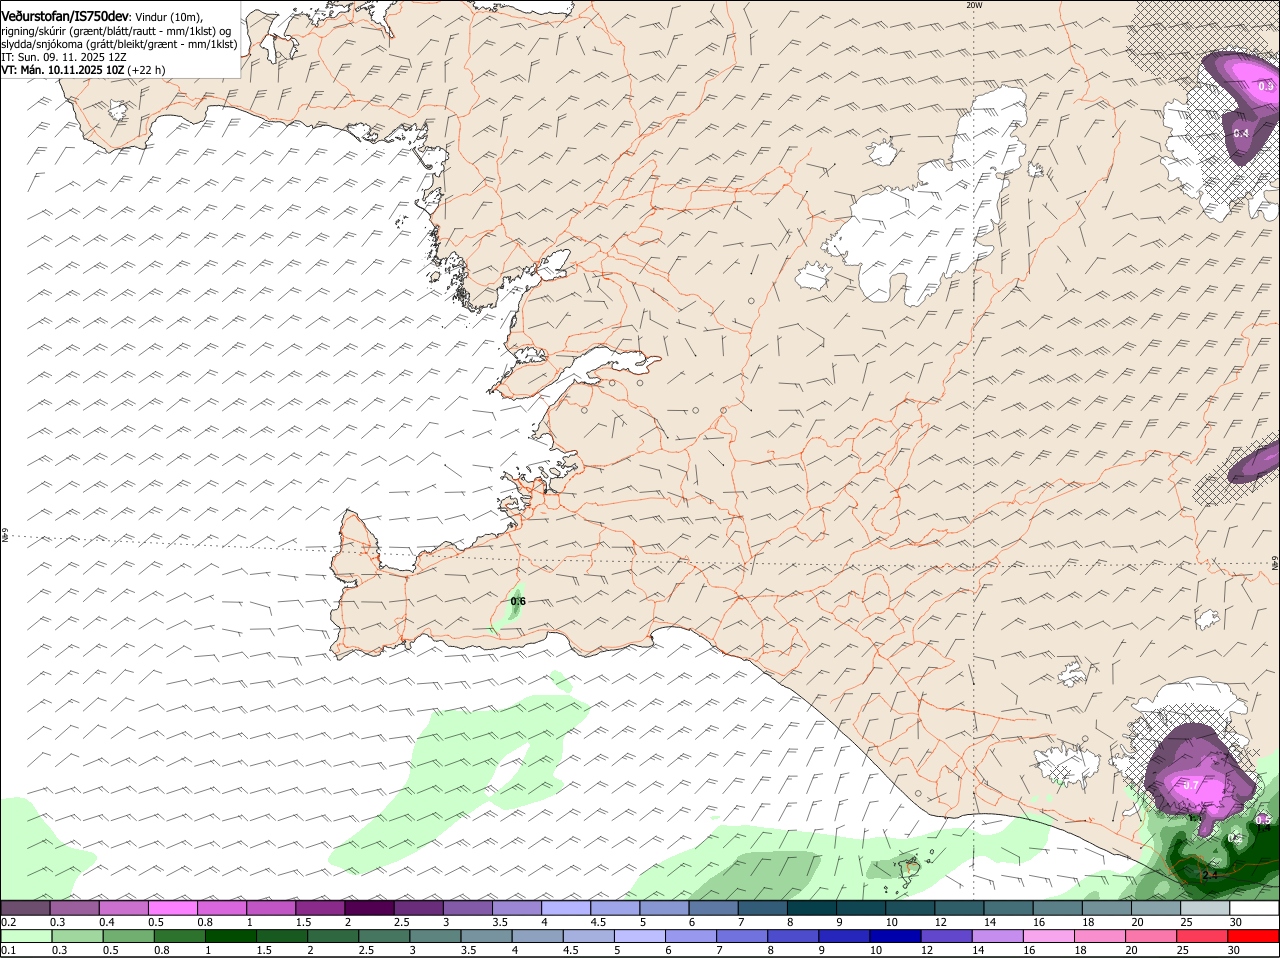Click the "0.1" label in the rain legend
The image size is (1280, 958).
click(x=8, y=950)
